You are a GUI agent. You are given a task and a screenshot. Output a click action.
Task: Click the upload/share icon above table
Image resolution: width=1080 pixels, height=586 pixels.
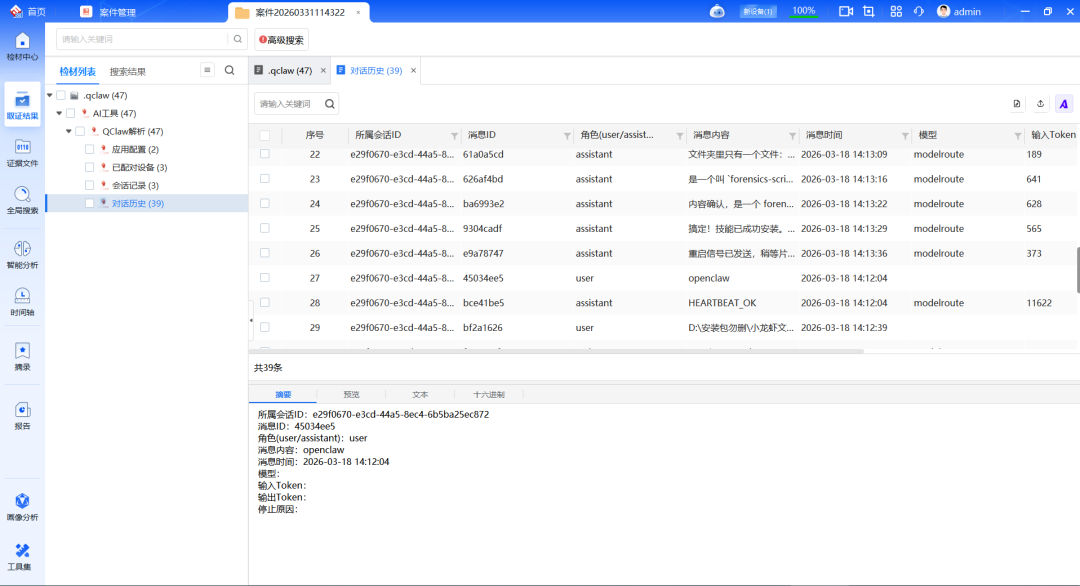tap(1040, 104)
